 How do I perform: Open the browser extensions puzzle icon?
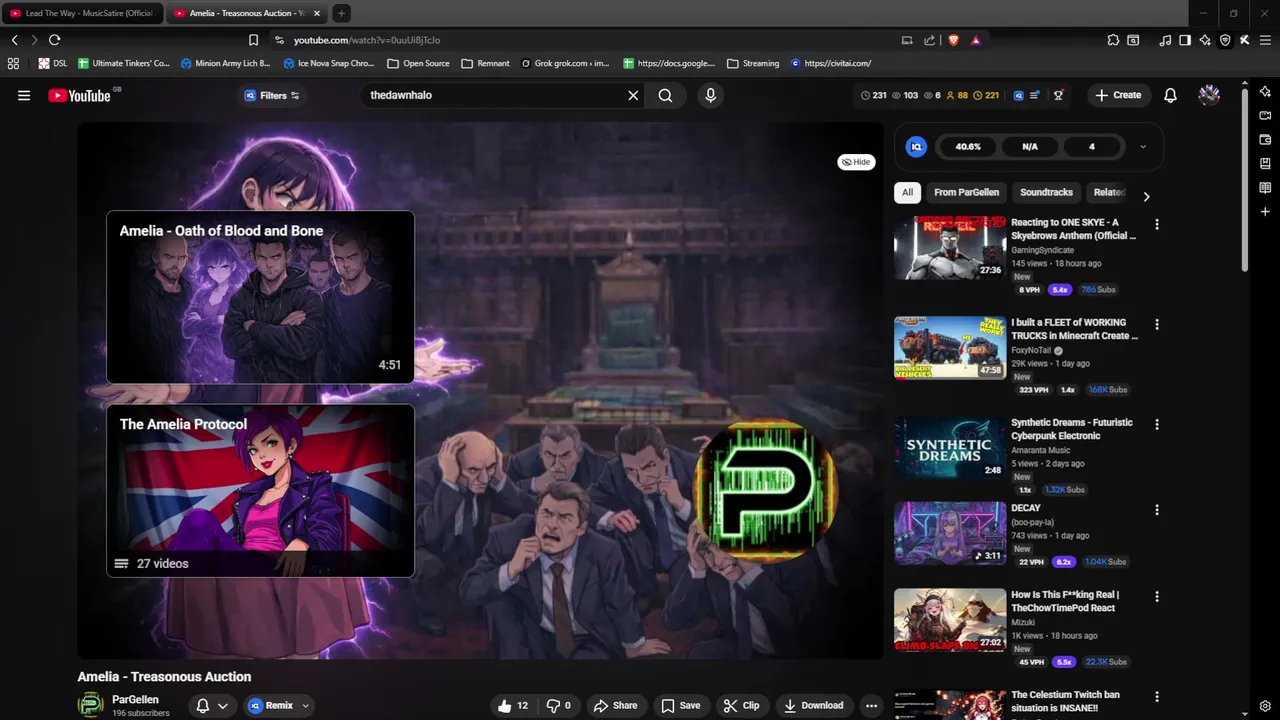click(x=1113, y=40)
